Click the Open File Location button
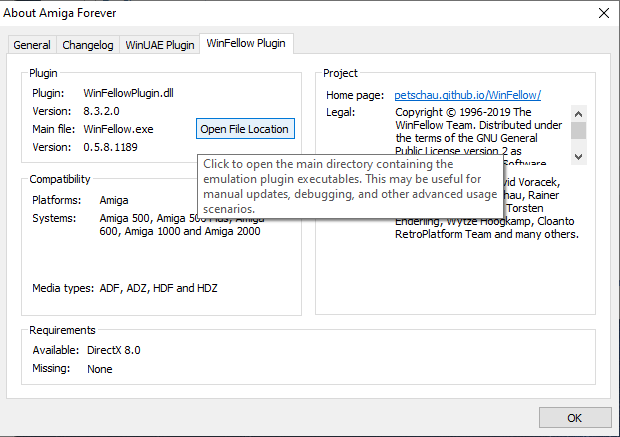Viewport: 620px width, 437px height. (245, 129)
